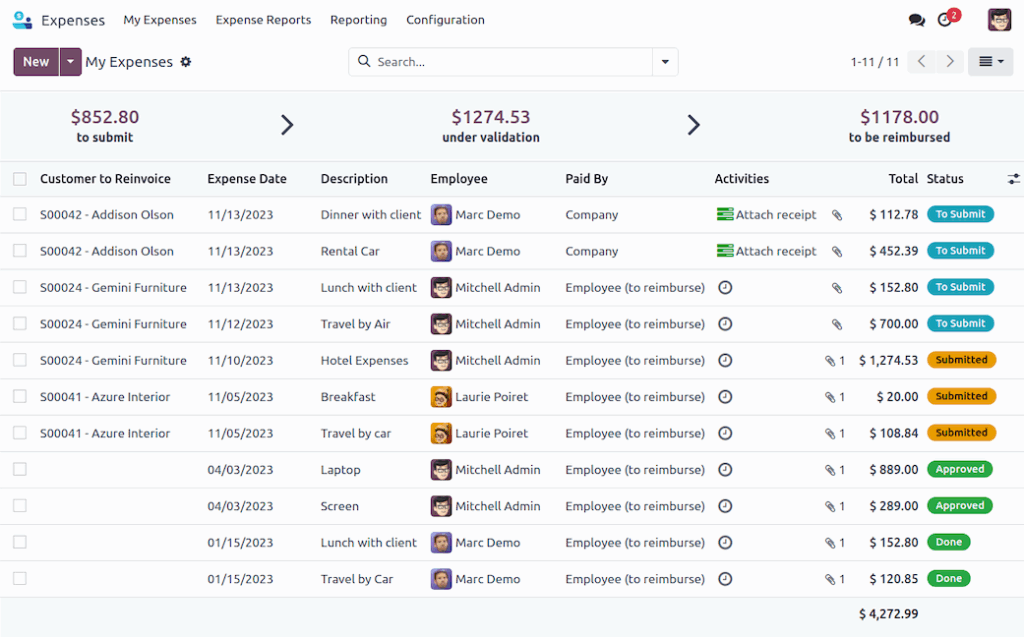This screenshot has height=637, width=1024.
Task: Sort by the Total column header
Action: point(903,179)
